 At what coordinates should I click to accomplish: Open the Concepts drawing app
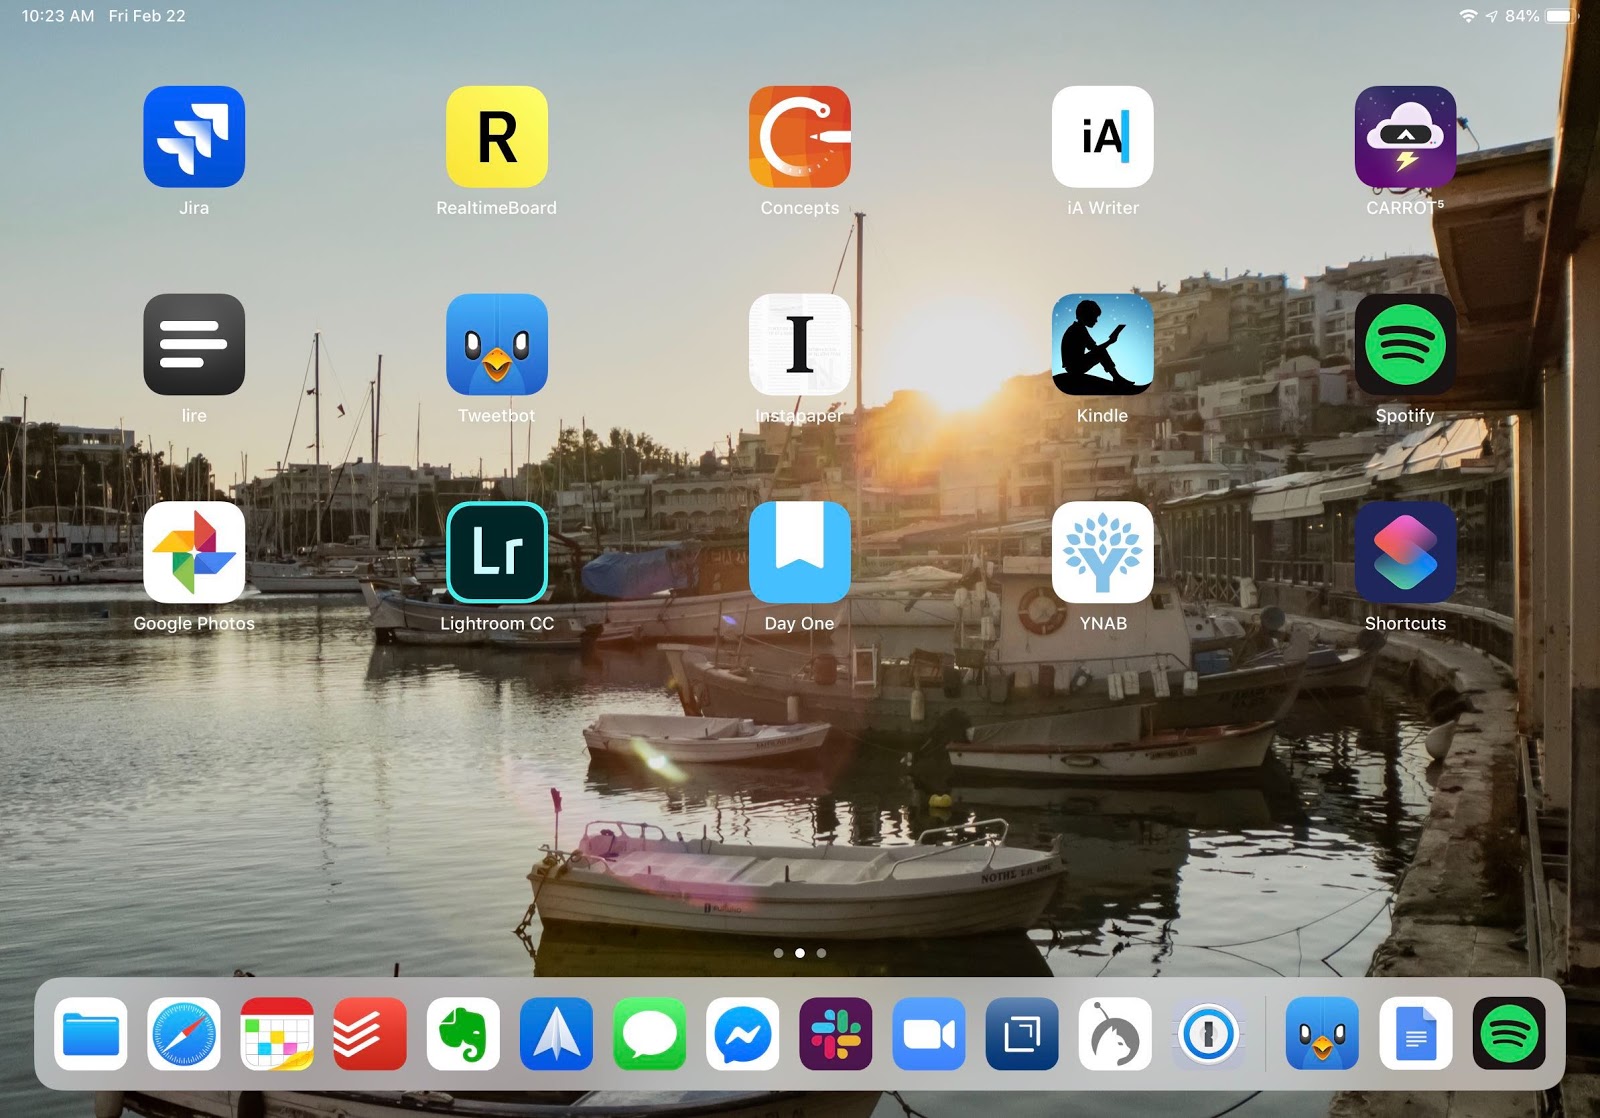click(x=800, y=136)
